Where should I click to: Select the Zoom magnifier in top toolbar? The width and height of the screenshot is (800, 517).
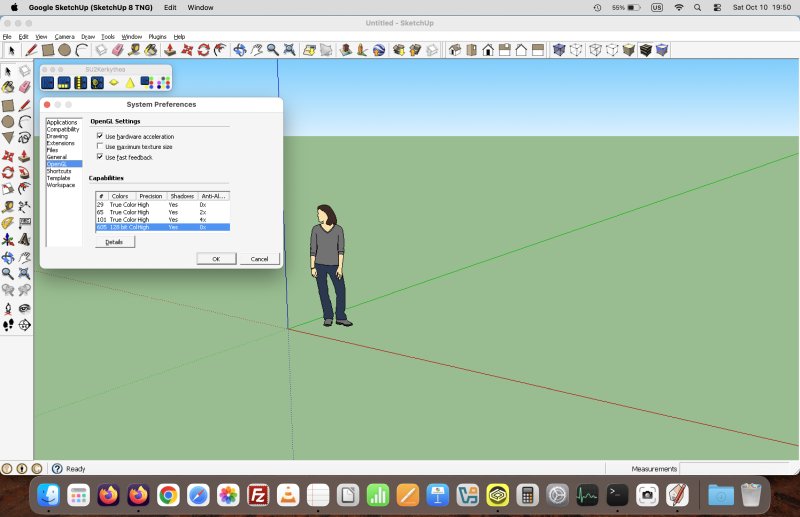pos(273,50)
